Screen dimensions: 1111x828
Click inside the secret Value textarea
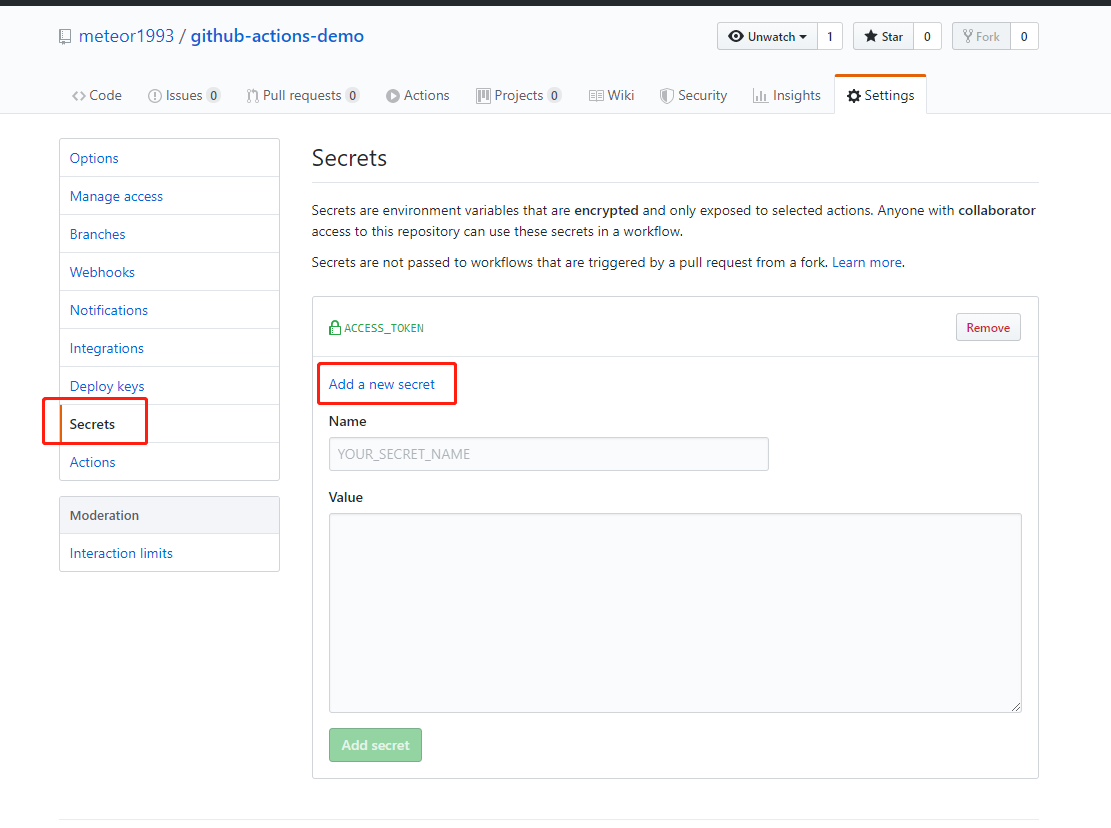(675, 613)
